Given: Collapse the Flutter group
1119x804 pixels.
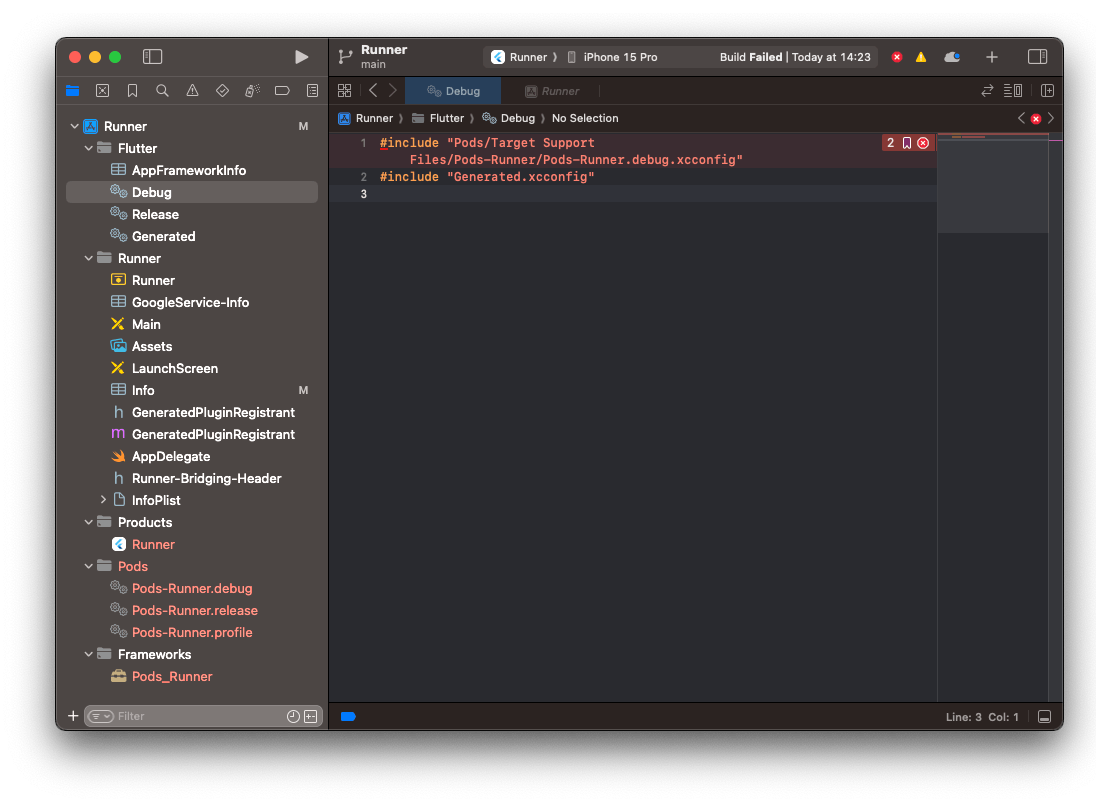Looking at the screenshot, I should tap(88, 148).
